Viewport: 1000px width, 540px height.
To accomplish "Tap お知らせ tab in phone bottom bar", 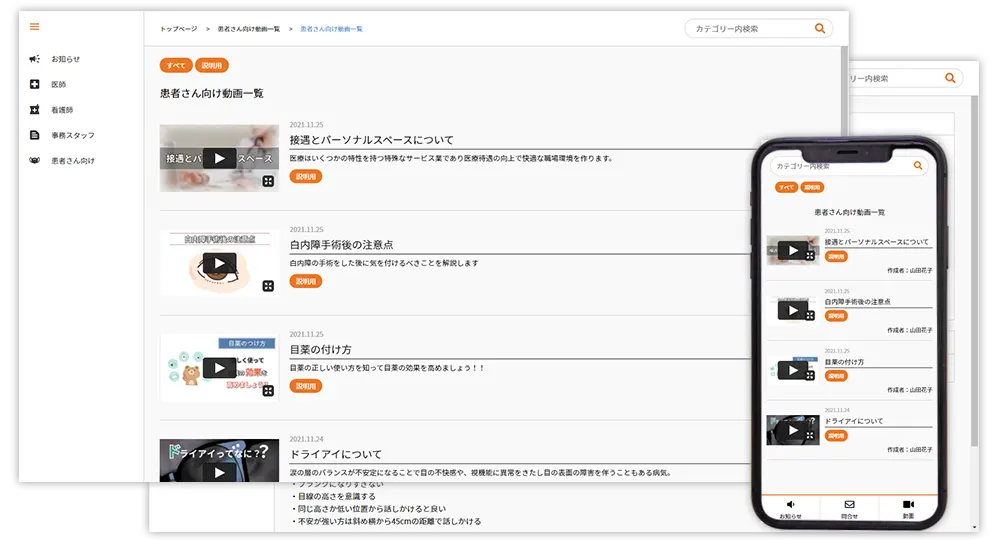I will point(791,509).
